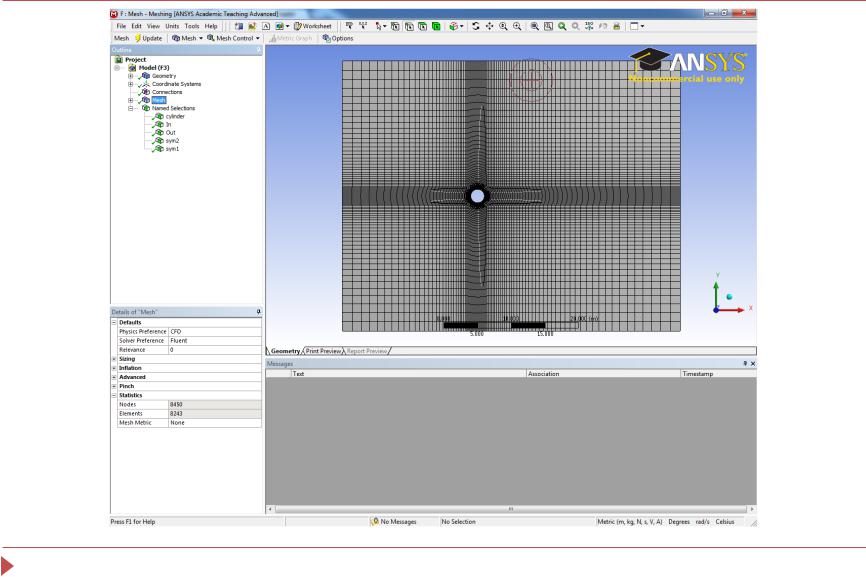Viewport: 866px width, 577px height.
Task: Close the Messages panel
Action: click(753, 363)
